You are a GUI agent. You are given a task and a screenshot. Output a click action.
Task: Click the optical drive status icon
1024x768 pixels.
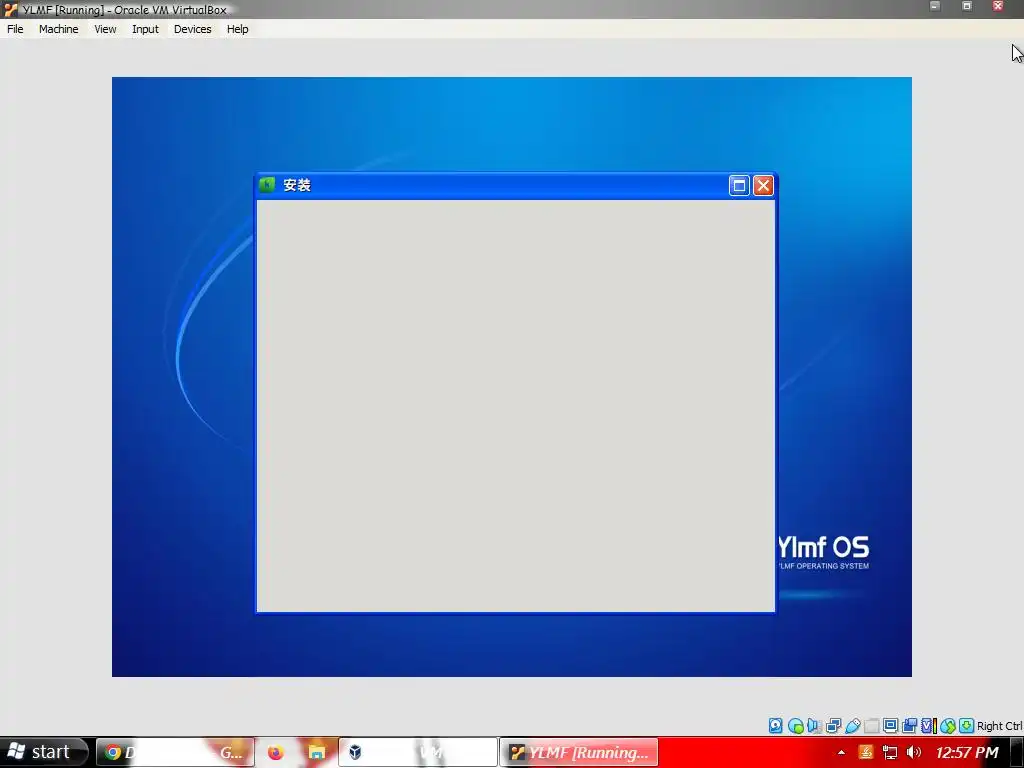pyautogui.click(x=795, y=726)
